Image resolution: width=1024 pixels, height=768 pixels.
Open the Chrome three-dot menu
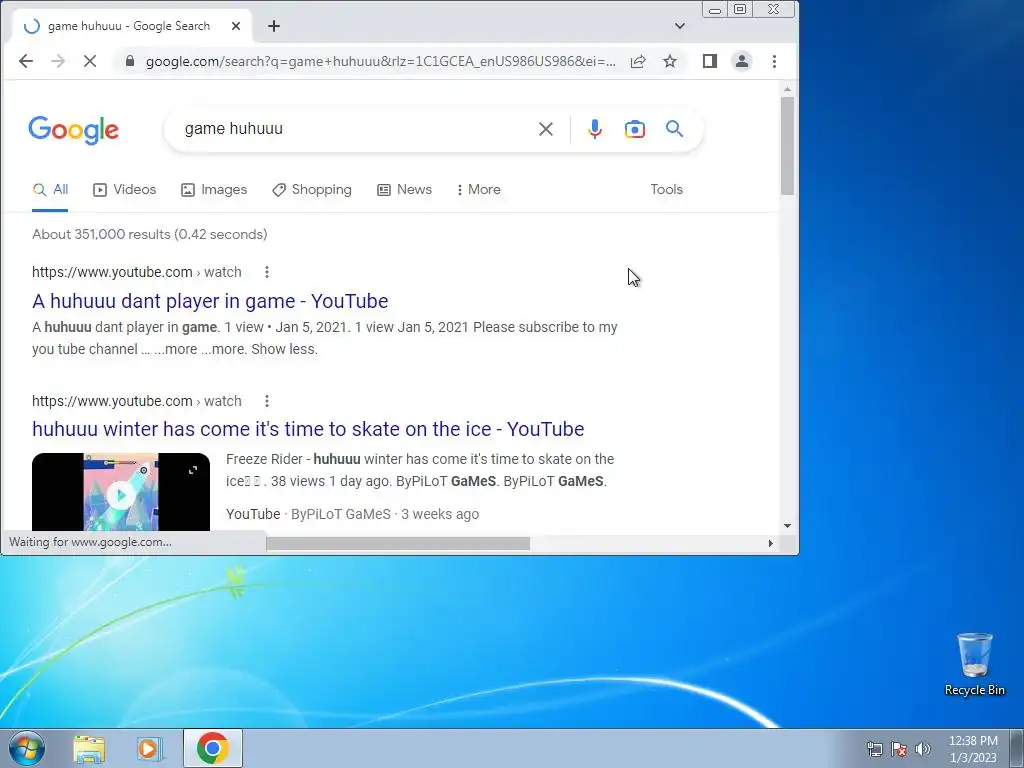pyautogui.click(x=775, y=61)
